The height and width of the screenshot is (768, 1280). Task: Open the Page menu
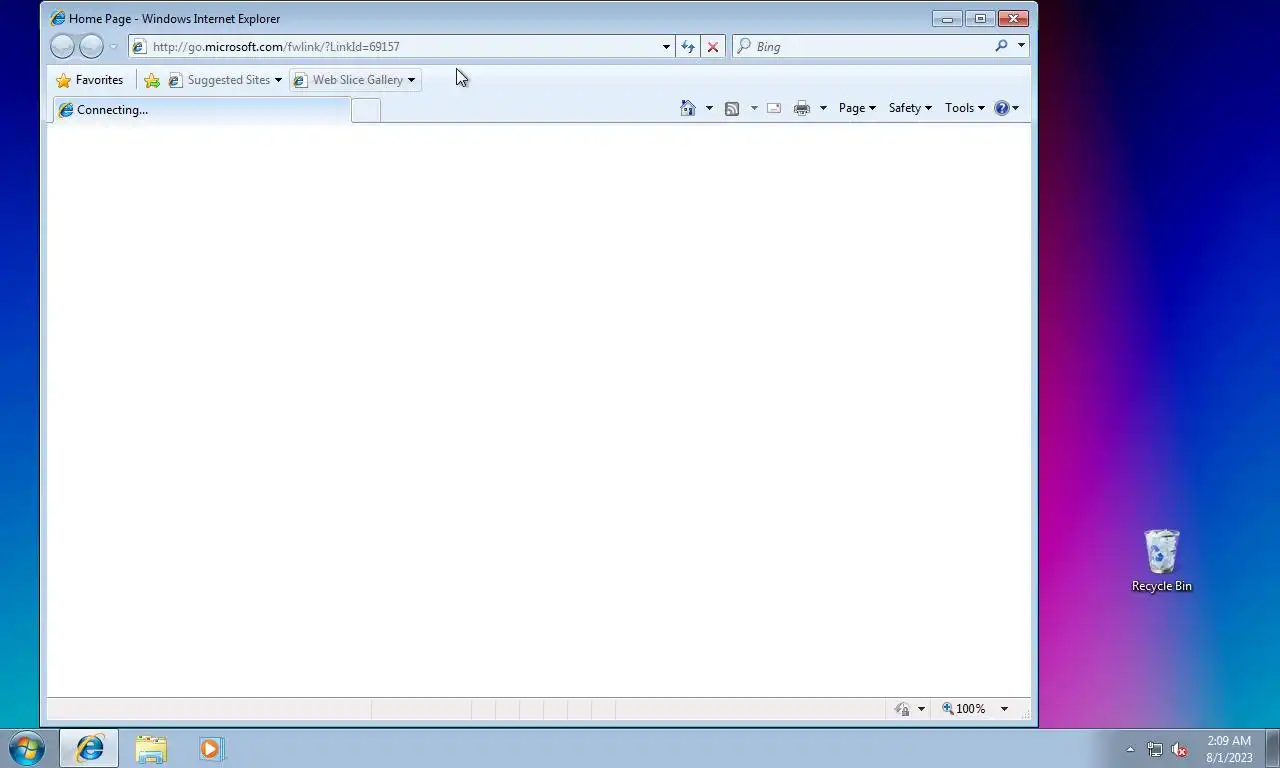857,108
